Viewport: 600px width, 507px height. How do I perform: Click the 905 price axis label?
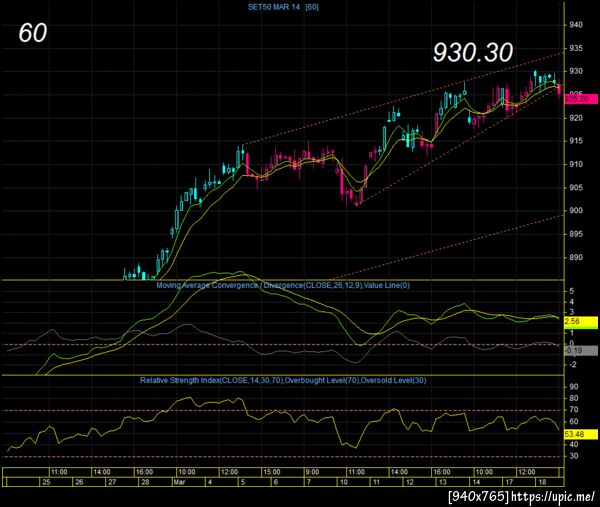[576, 187]
